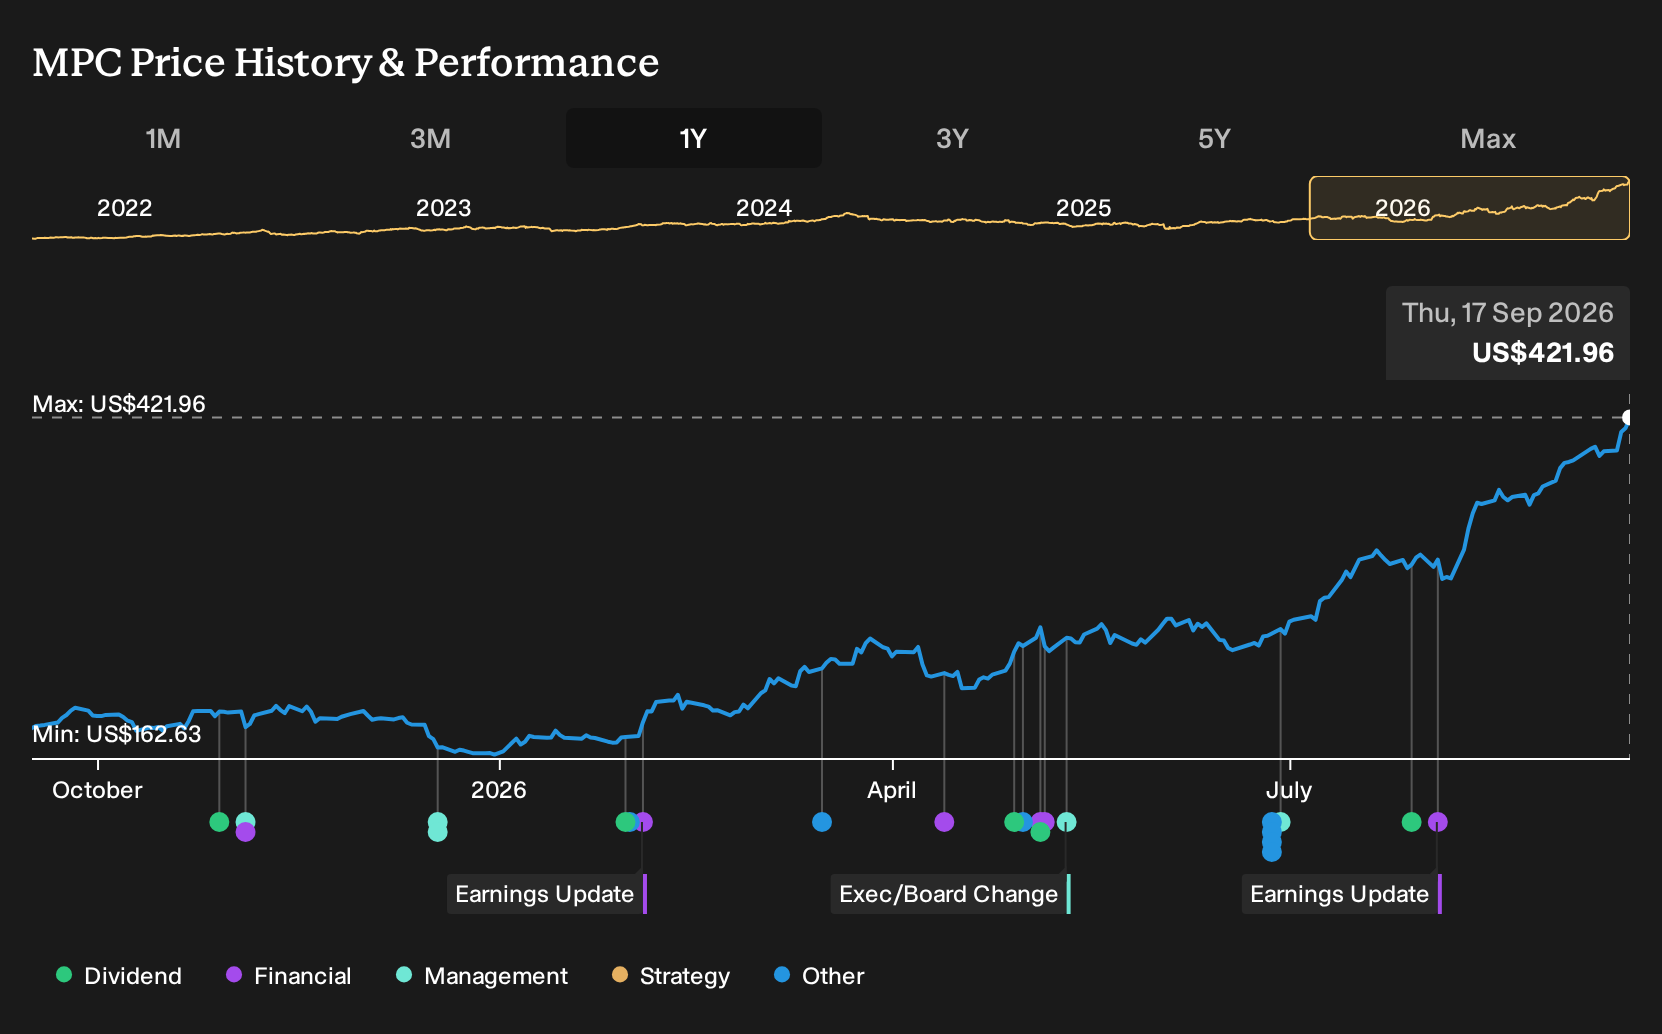Jump to 2023 in the overview timeline
Image resolution: width=1662 pixels, height=1034 pixels.
click(x=443, y=208)
